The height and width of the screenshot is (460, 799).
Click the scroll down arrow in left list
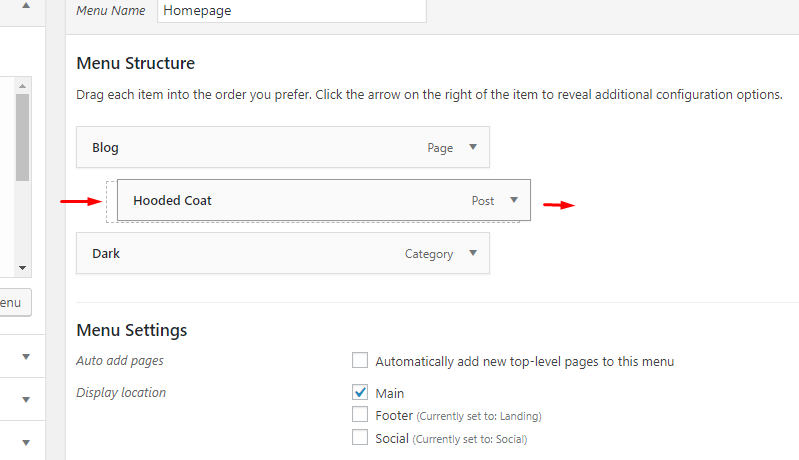click(22, 267)
